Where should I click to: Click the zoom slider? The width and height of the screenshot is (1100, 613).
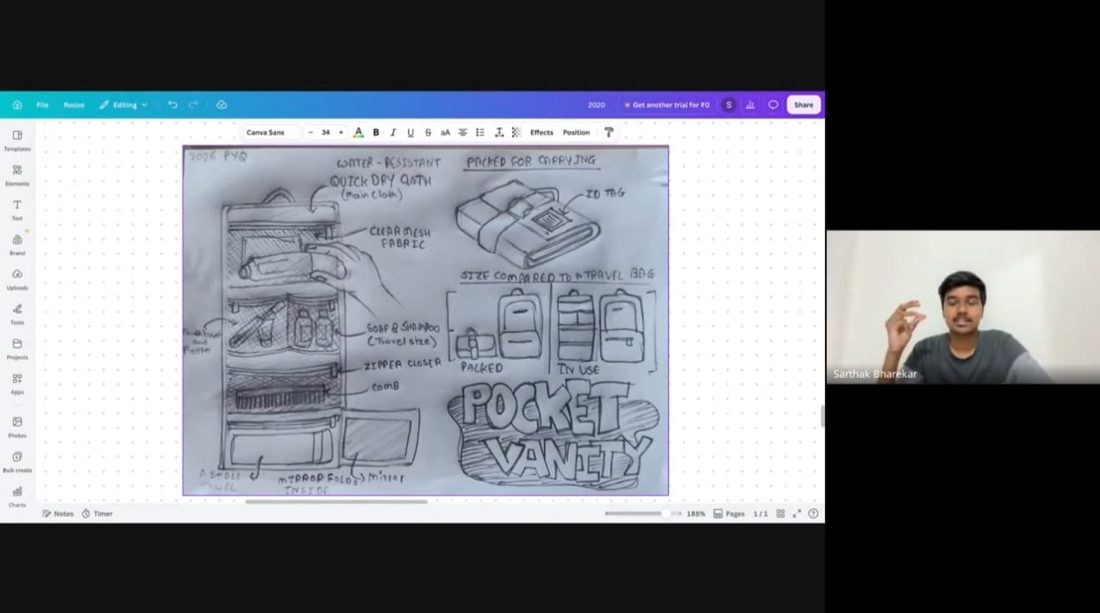click(643, 513)
